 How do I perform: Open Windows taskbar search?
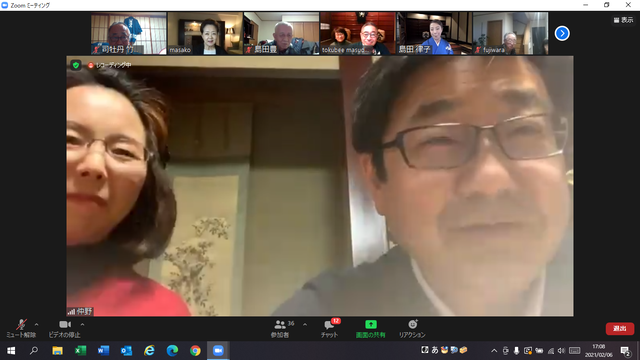point(34,351)
